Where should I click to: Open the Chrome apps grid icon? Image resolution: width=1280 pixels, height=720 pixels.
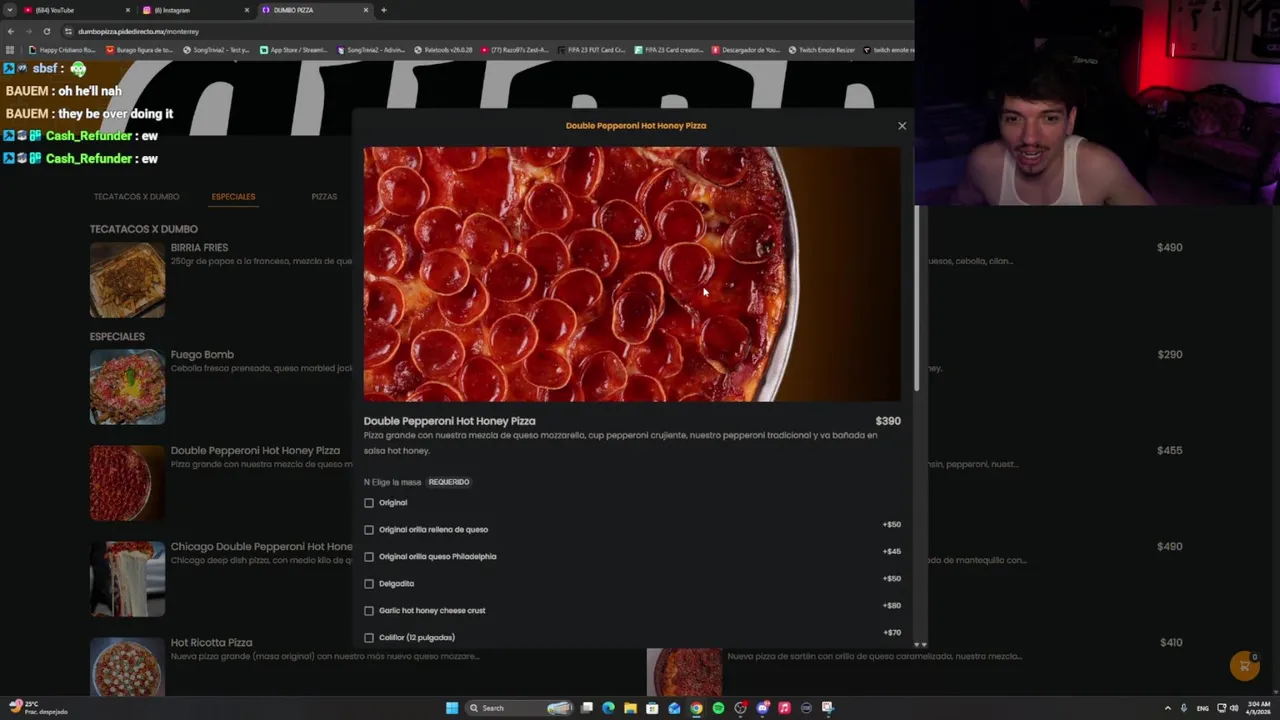tap(10, 50)
